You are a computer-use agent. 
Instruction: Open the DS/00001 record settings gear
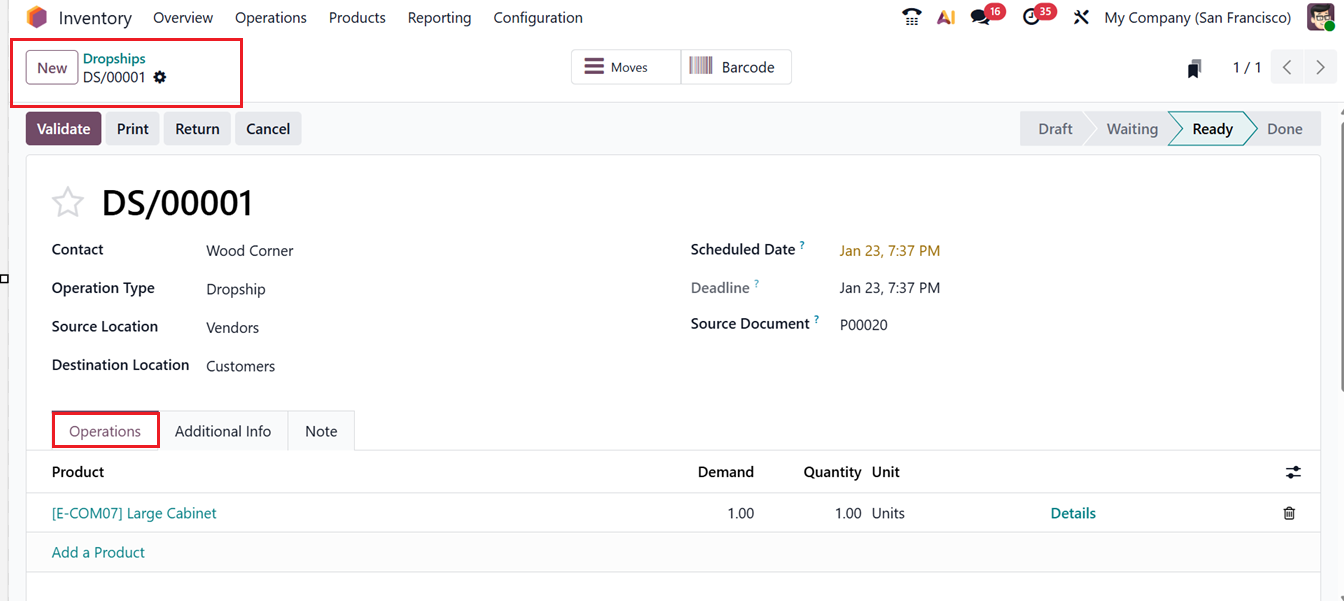159,77
